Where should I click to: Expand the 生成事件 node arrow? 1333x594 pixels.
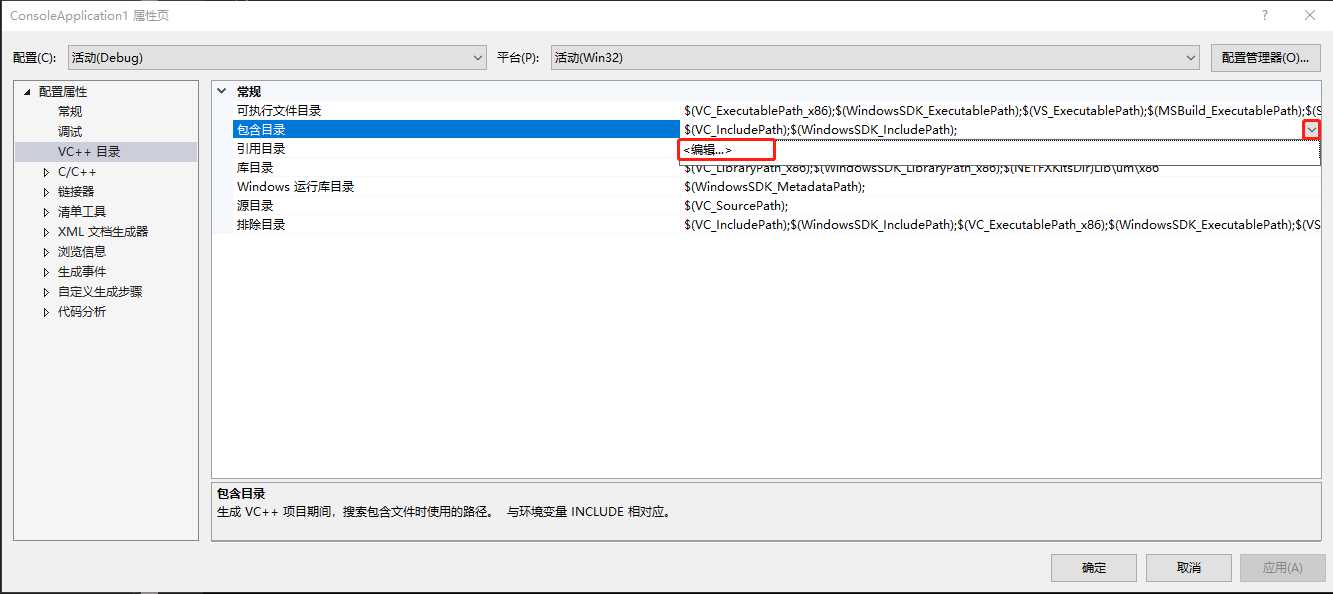46,272
